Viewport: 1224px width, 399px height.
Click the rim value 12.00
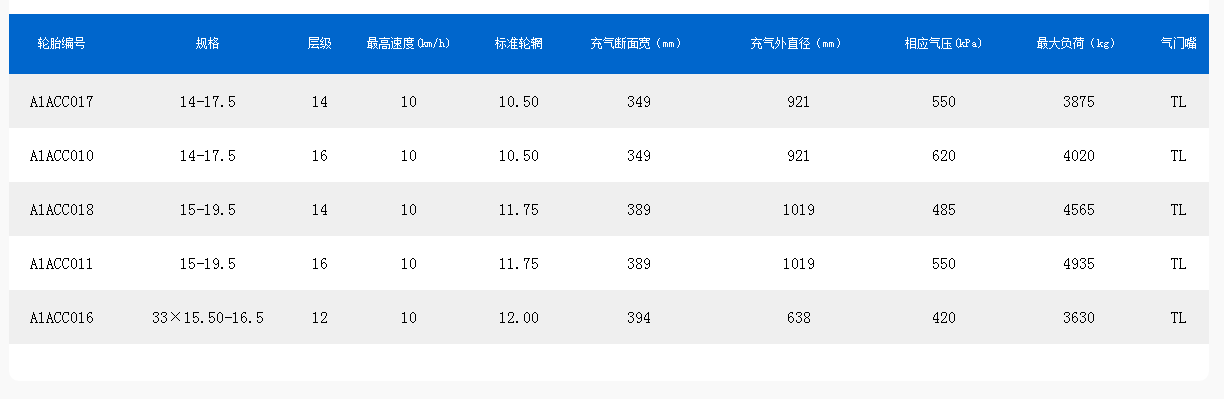(x=518, y=318)
